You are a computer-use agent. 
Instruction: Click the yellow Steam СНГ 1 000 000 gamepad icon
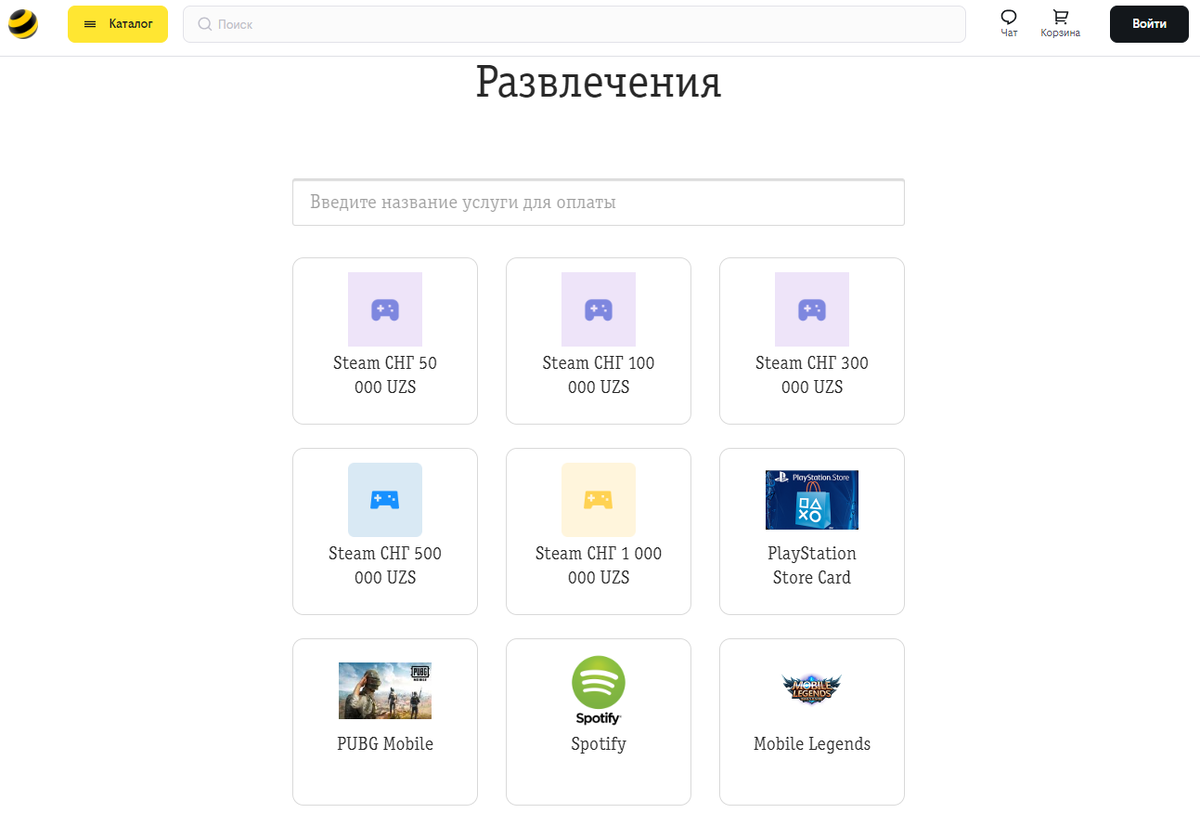point(598,500)
